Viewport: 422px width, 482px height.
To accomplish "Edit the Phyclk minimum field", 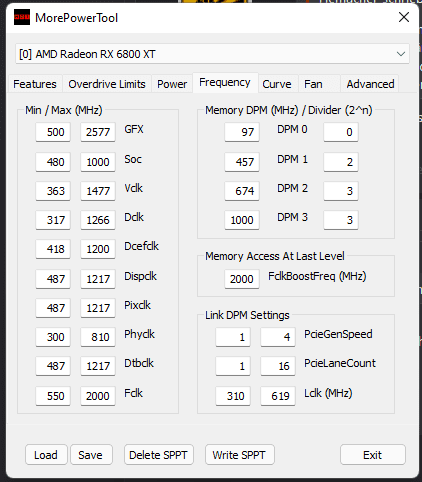I will coord(53,337).
